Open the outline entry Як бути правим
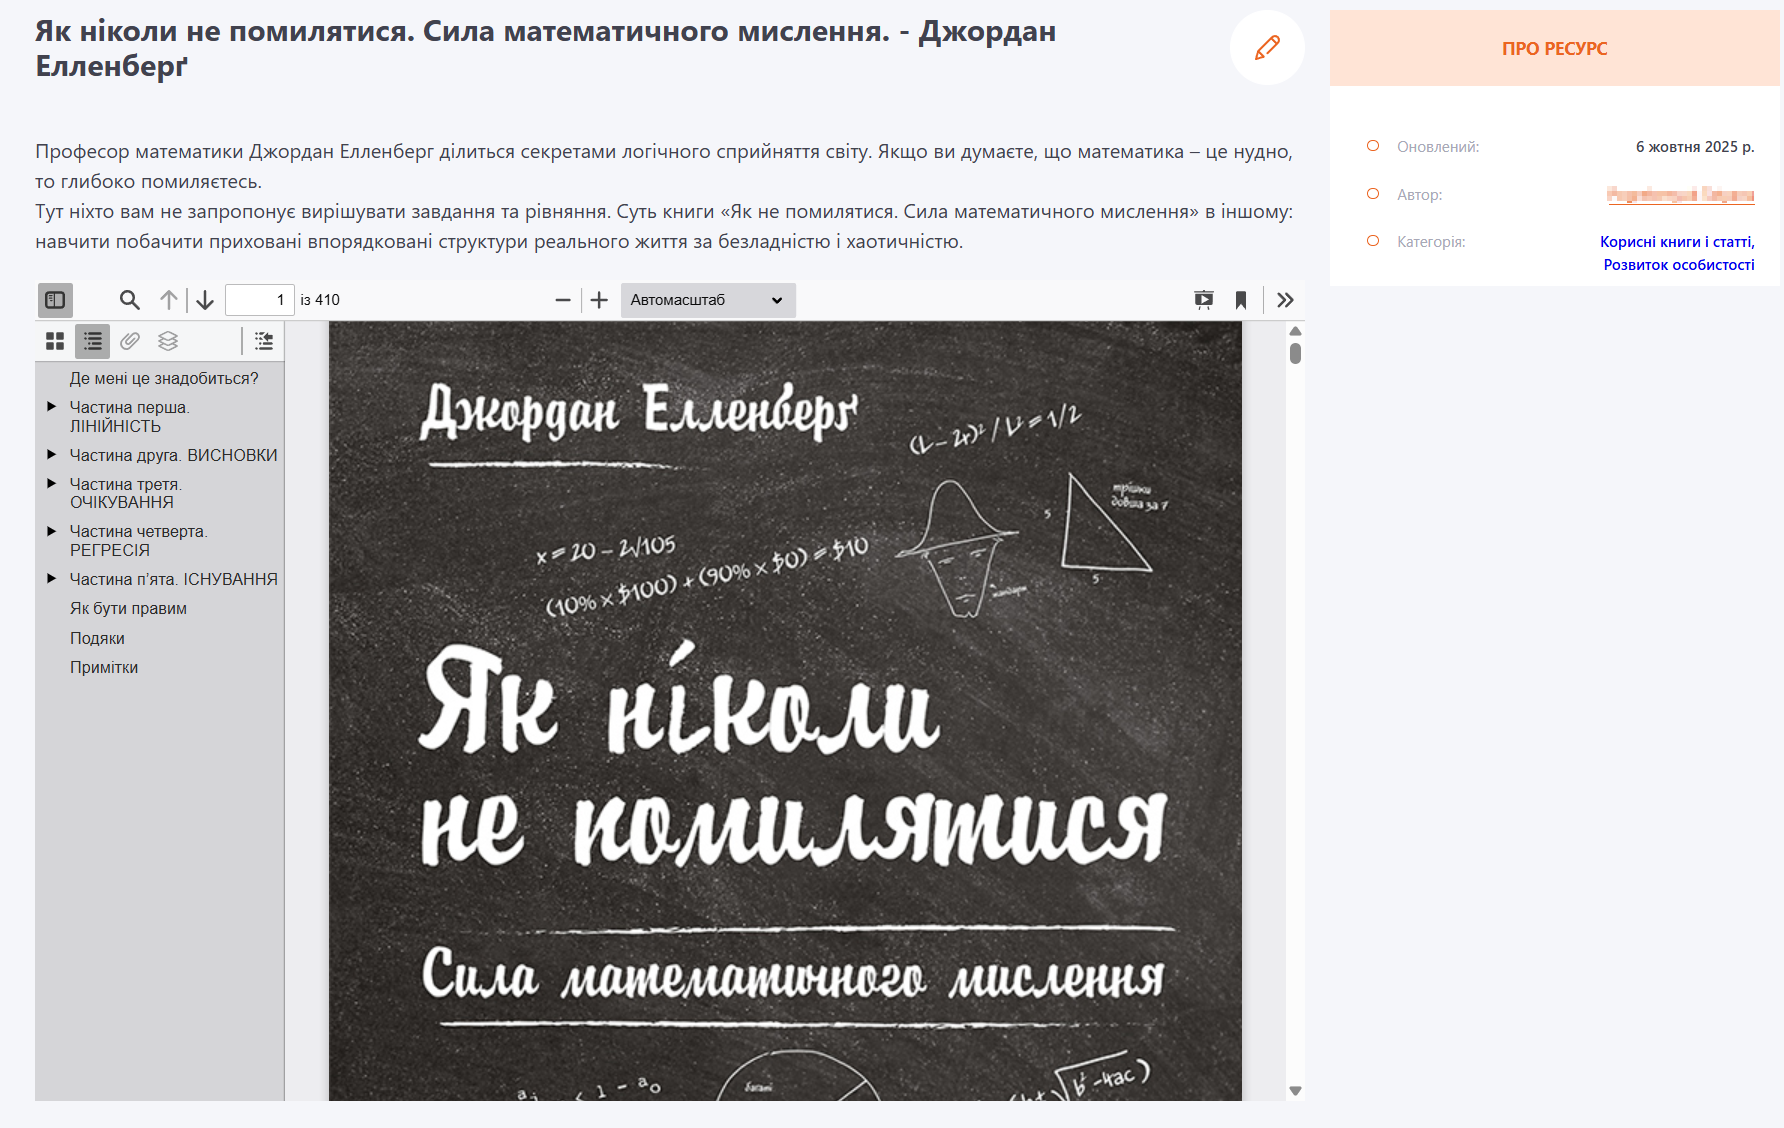The height and width of the screenshot is (1128, 1784). pyautogui.click(x=128, y=608)
